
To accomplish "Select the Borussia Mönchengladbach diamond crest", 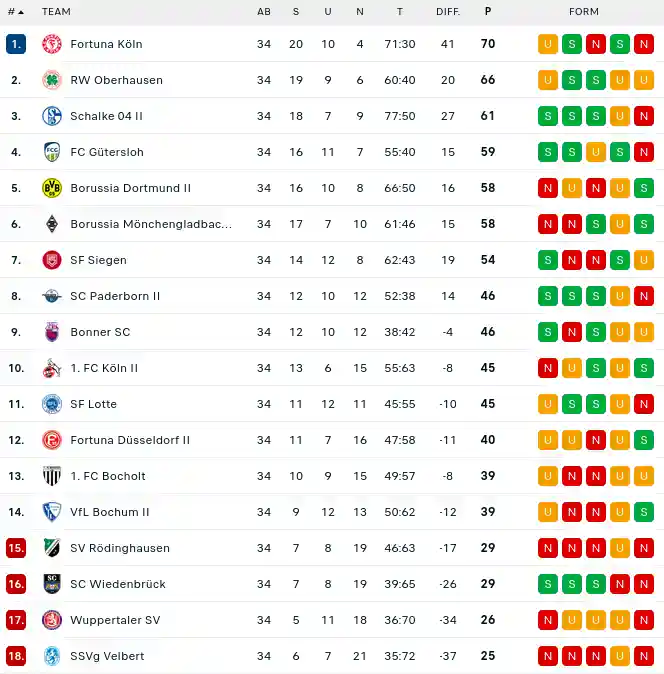I will 52,224.
